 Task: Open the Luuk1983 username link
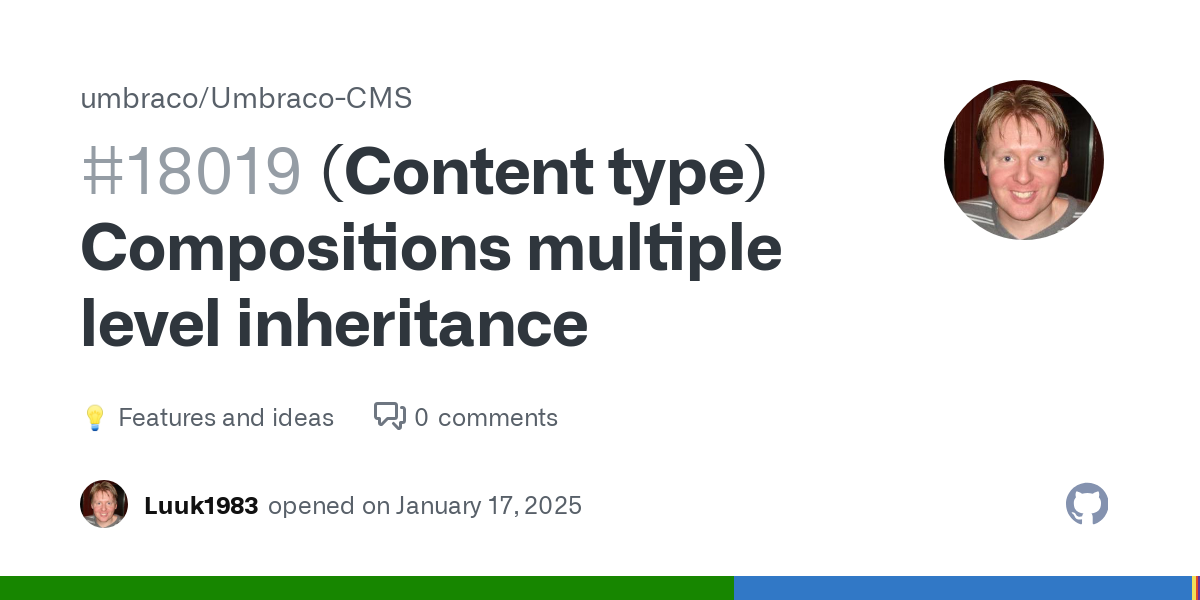point(201,506)
